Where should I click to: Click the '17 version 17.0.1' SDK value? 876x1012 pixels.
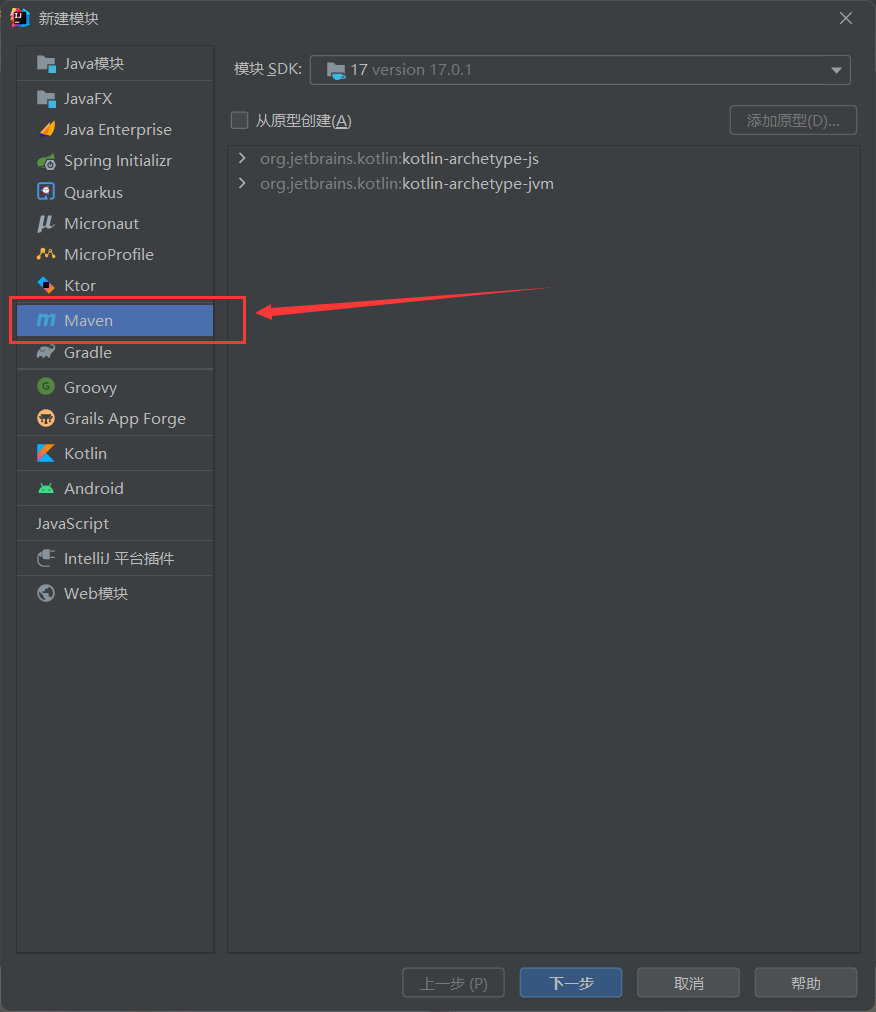[x=411, y=70]
